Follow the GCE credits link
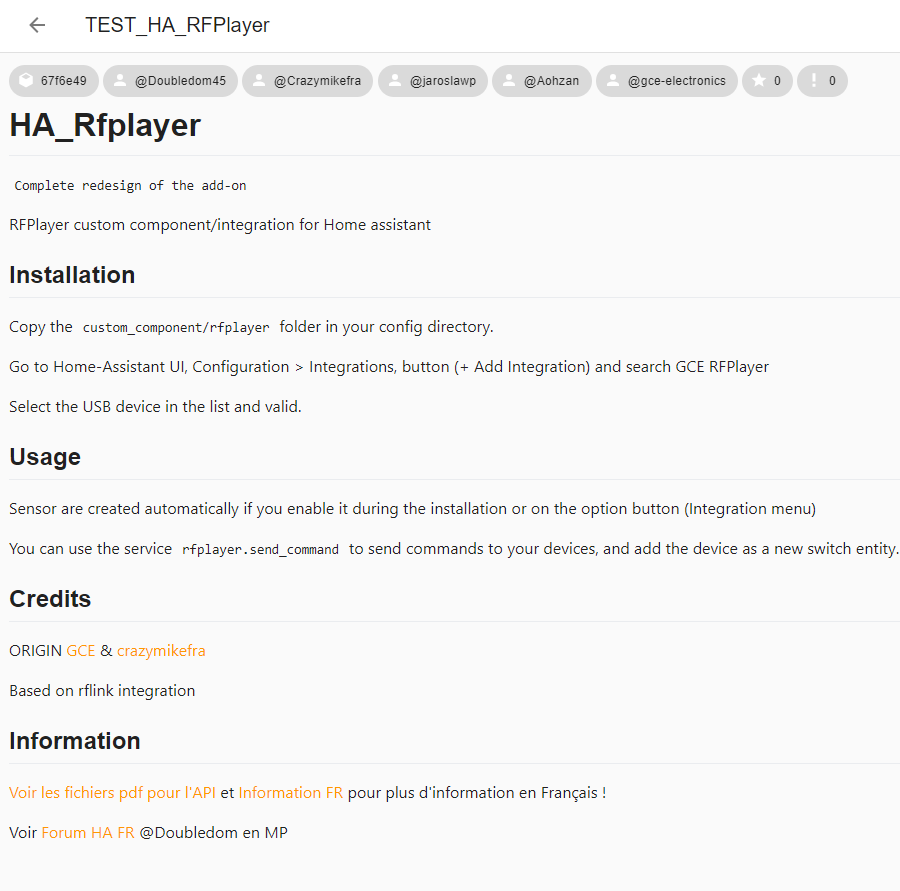Screen dimensions: 900x891 81,650
